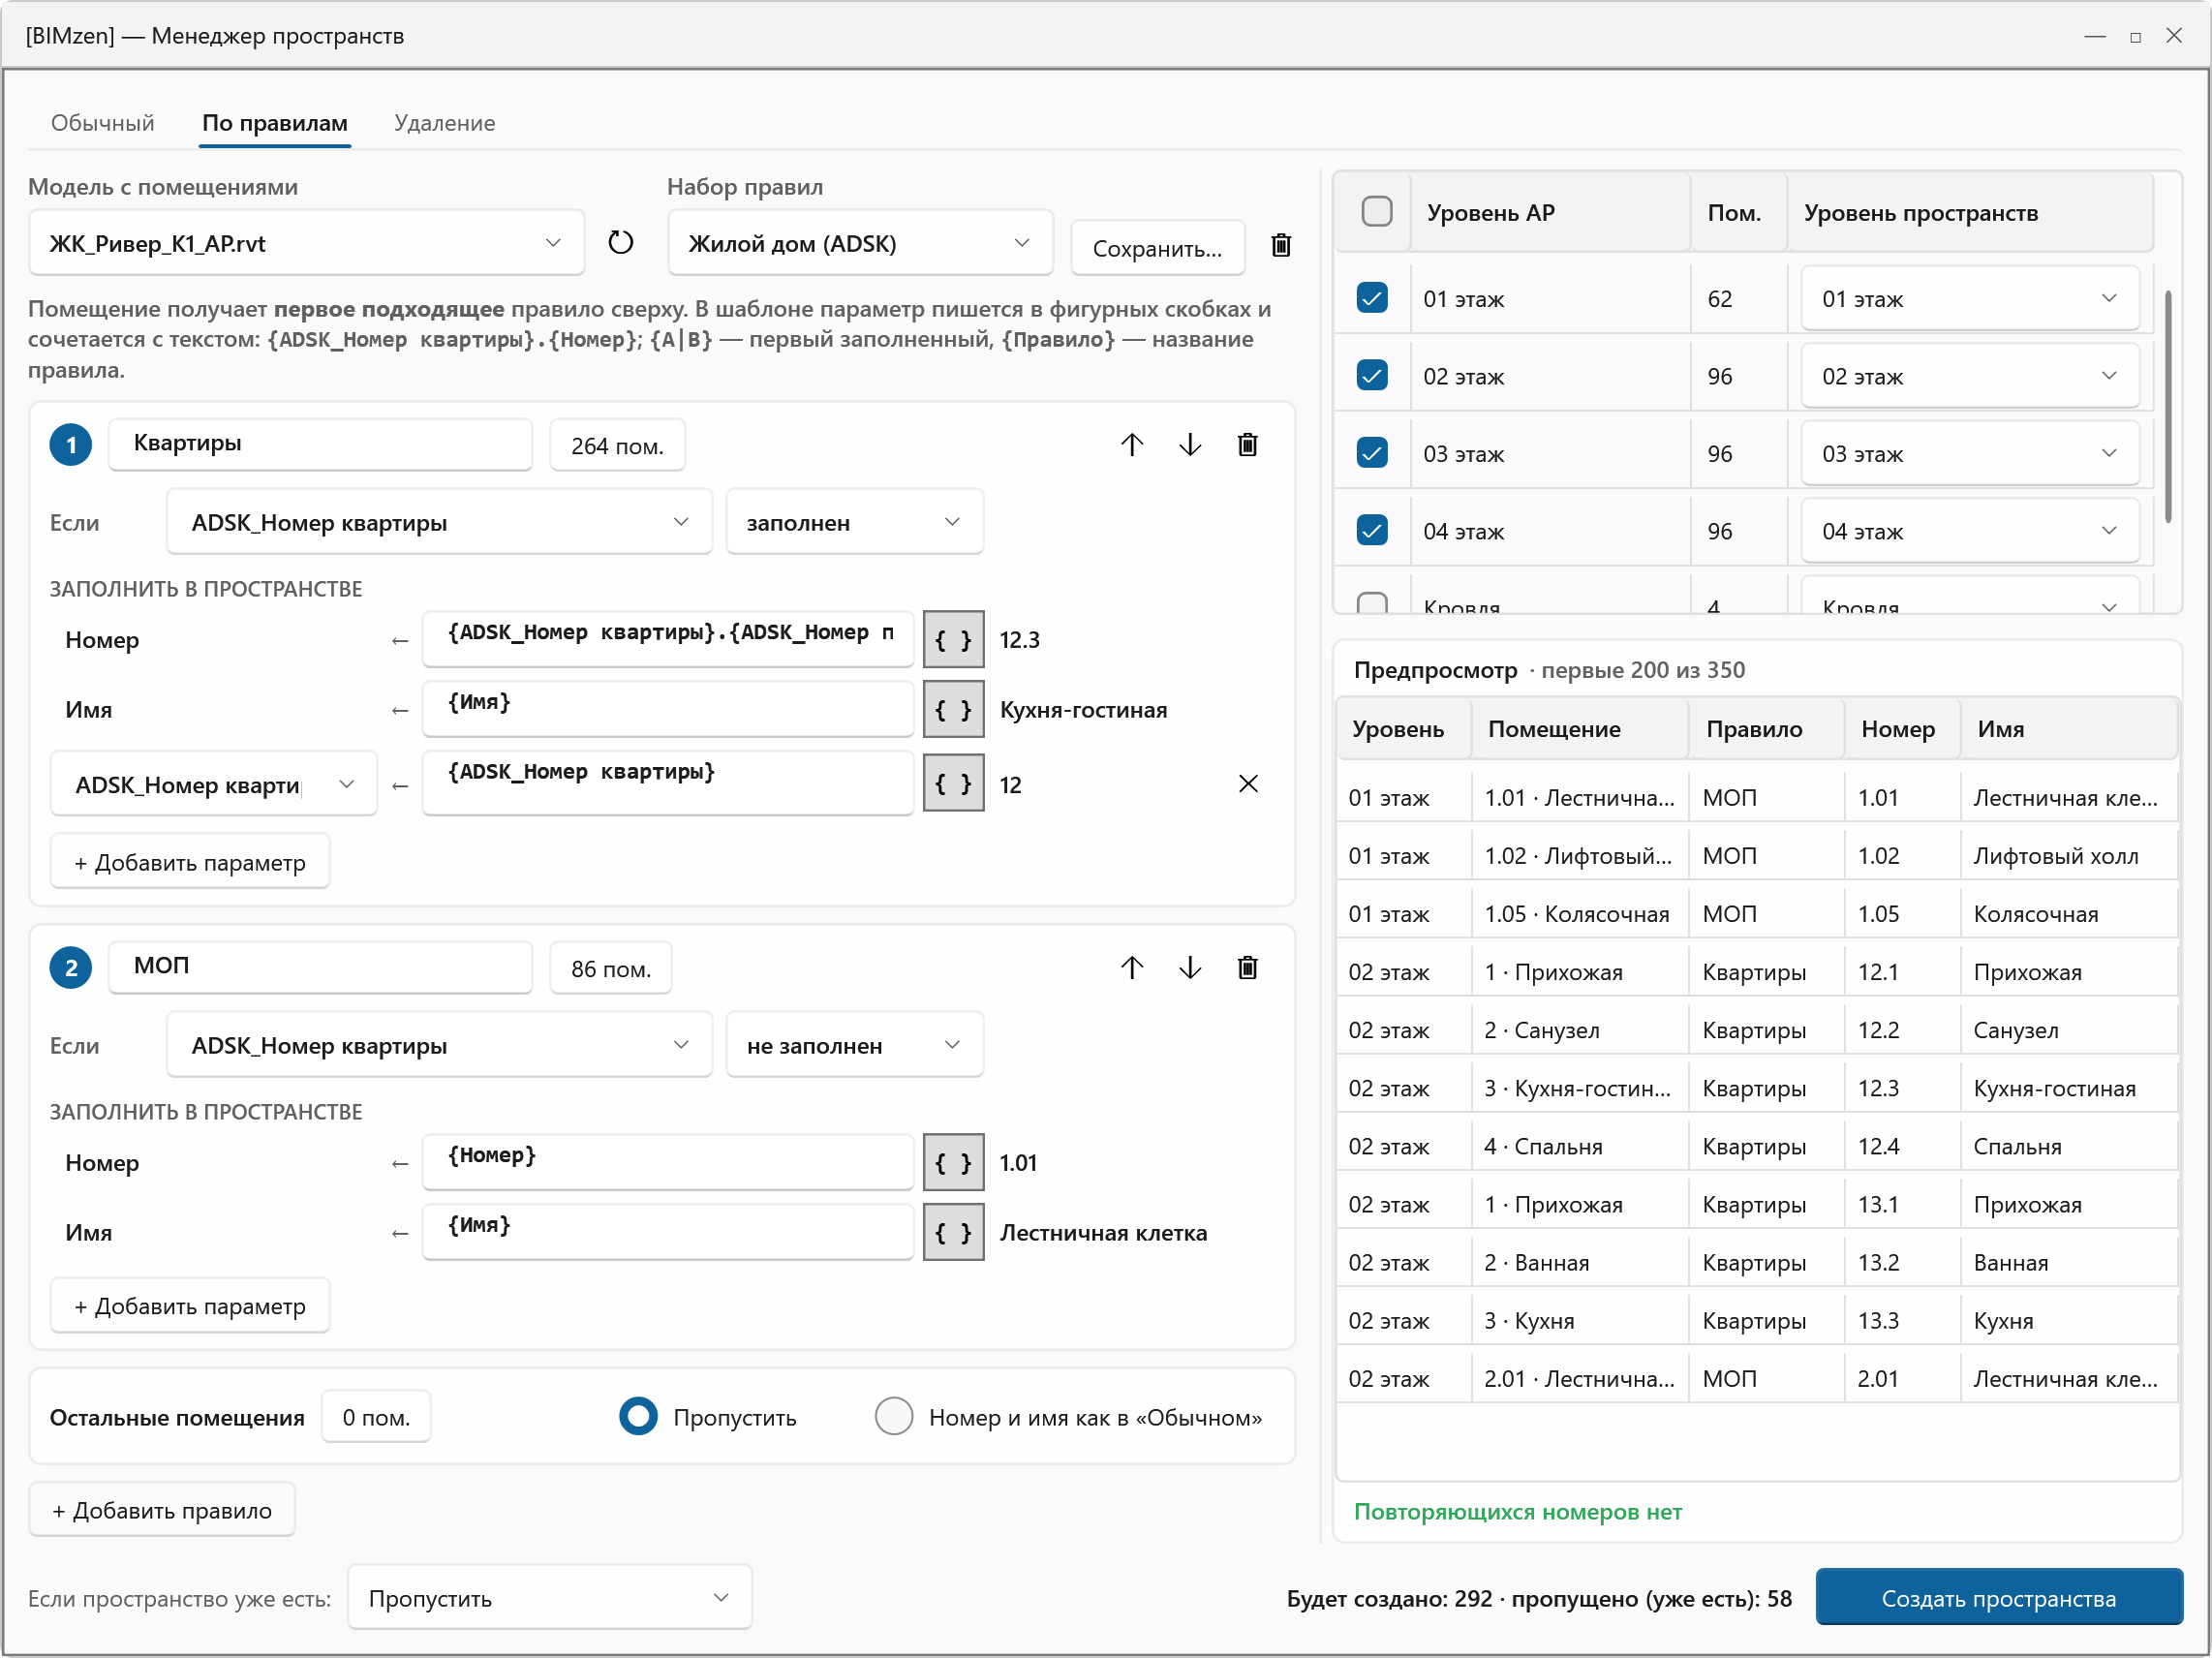Click the levels list vertical scrollbar

pyautogui.click(x=2168, y=406)
